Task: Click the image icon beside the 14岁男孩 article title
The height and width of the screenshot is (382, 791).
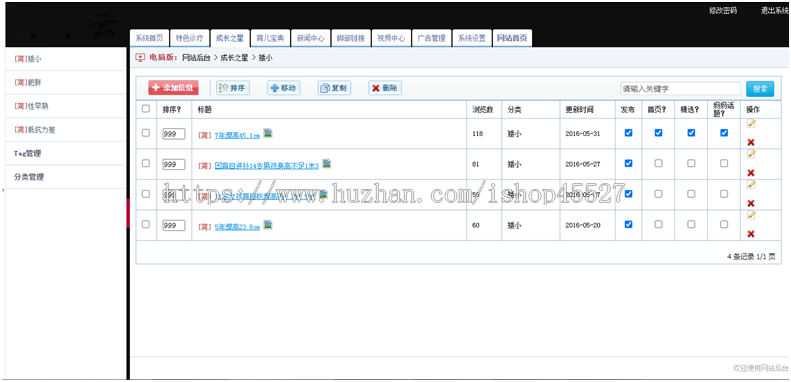Action: pyautogui.click(x=326, y=163)
